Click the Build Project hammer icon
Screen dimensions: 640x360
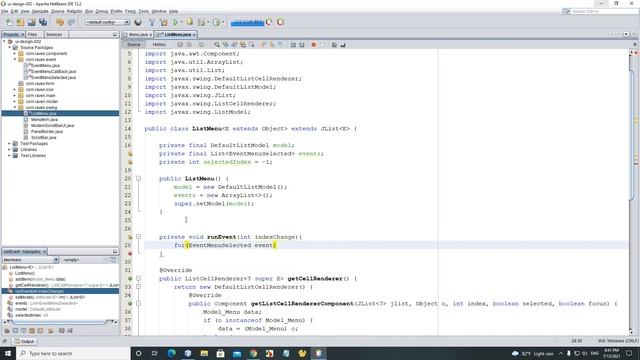152,22
